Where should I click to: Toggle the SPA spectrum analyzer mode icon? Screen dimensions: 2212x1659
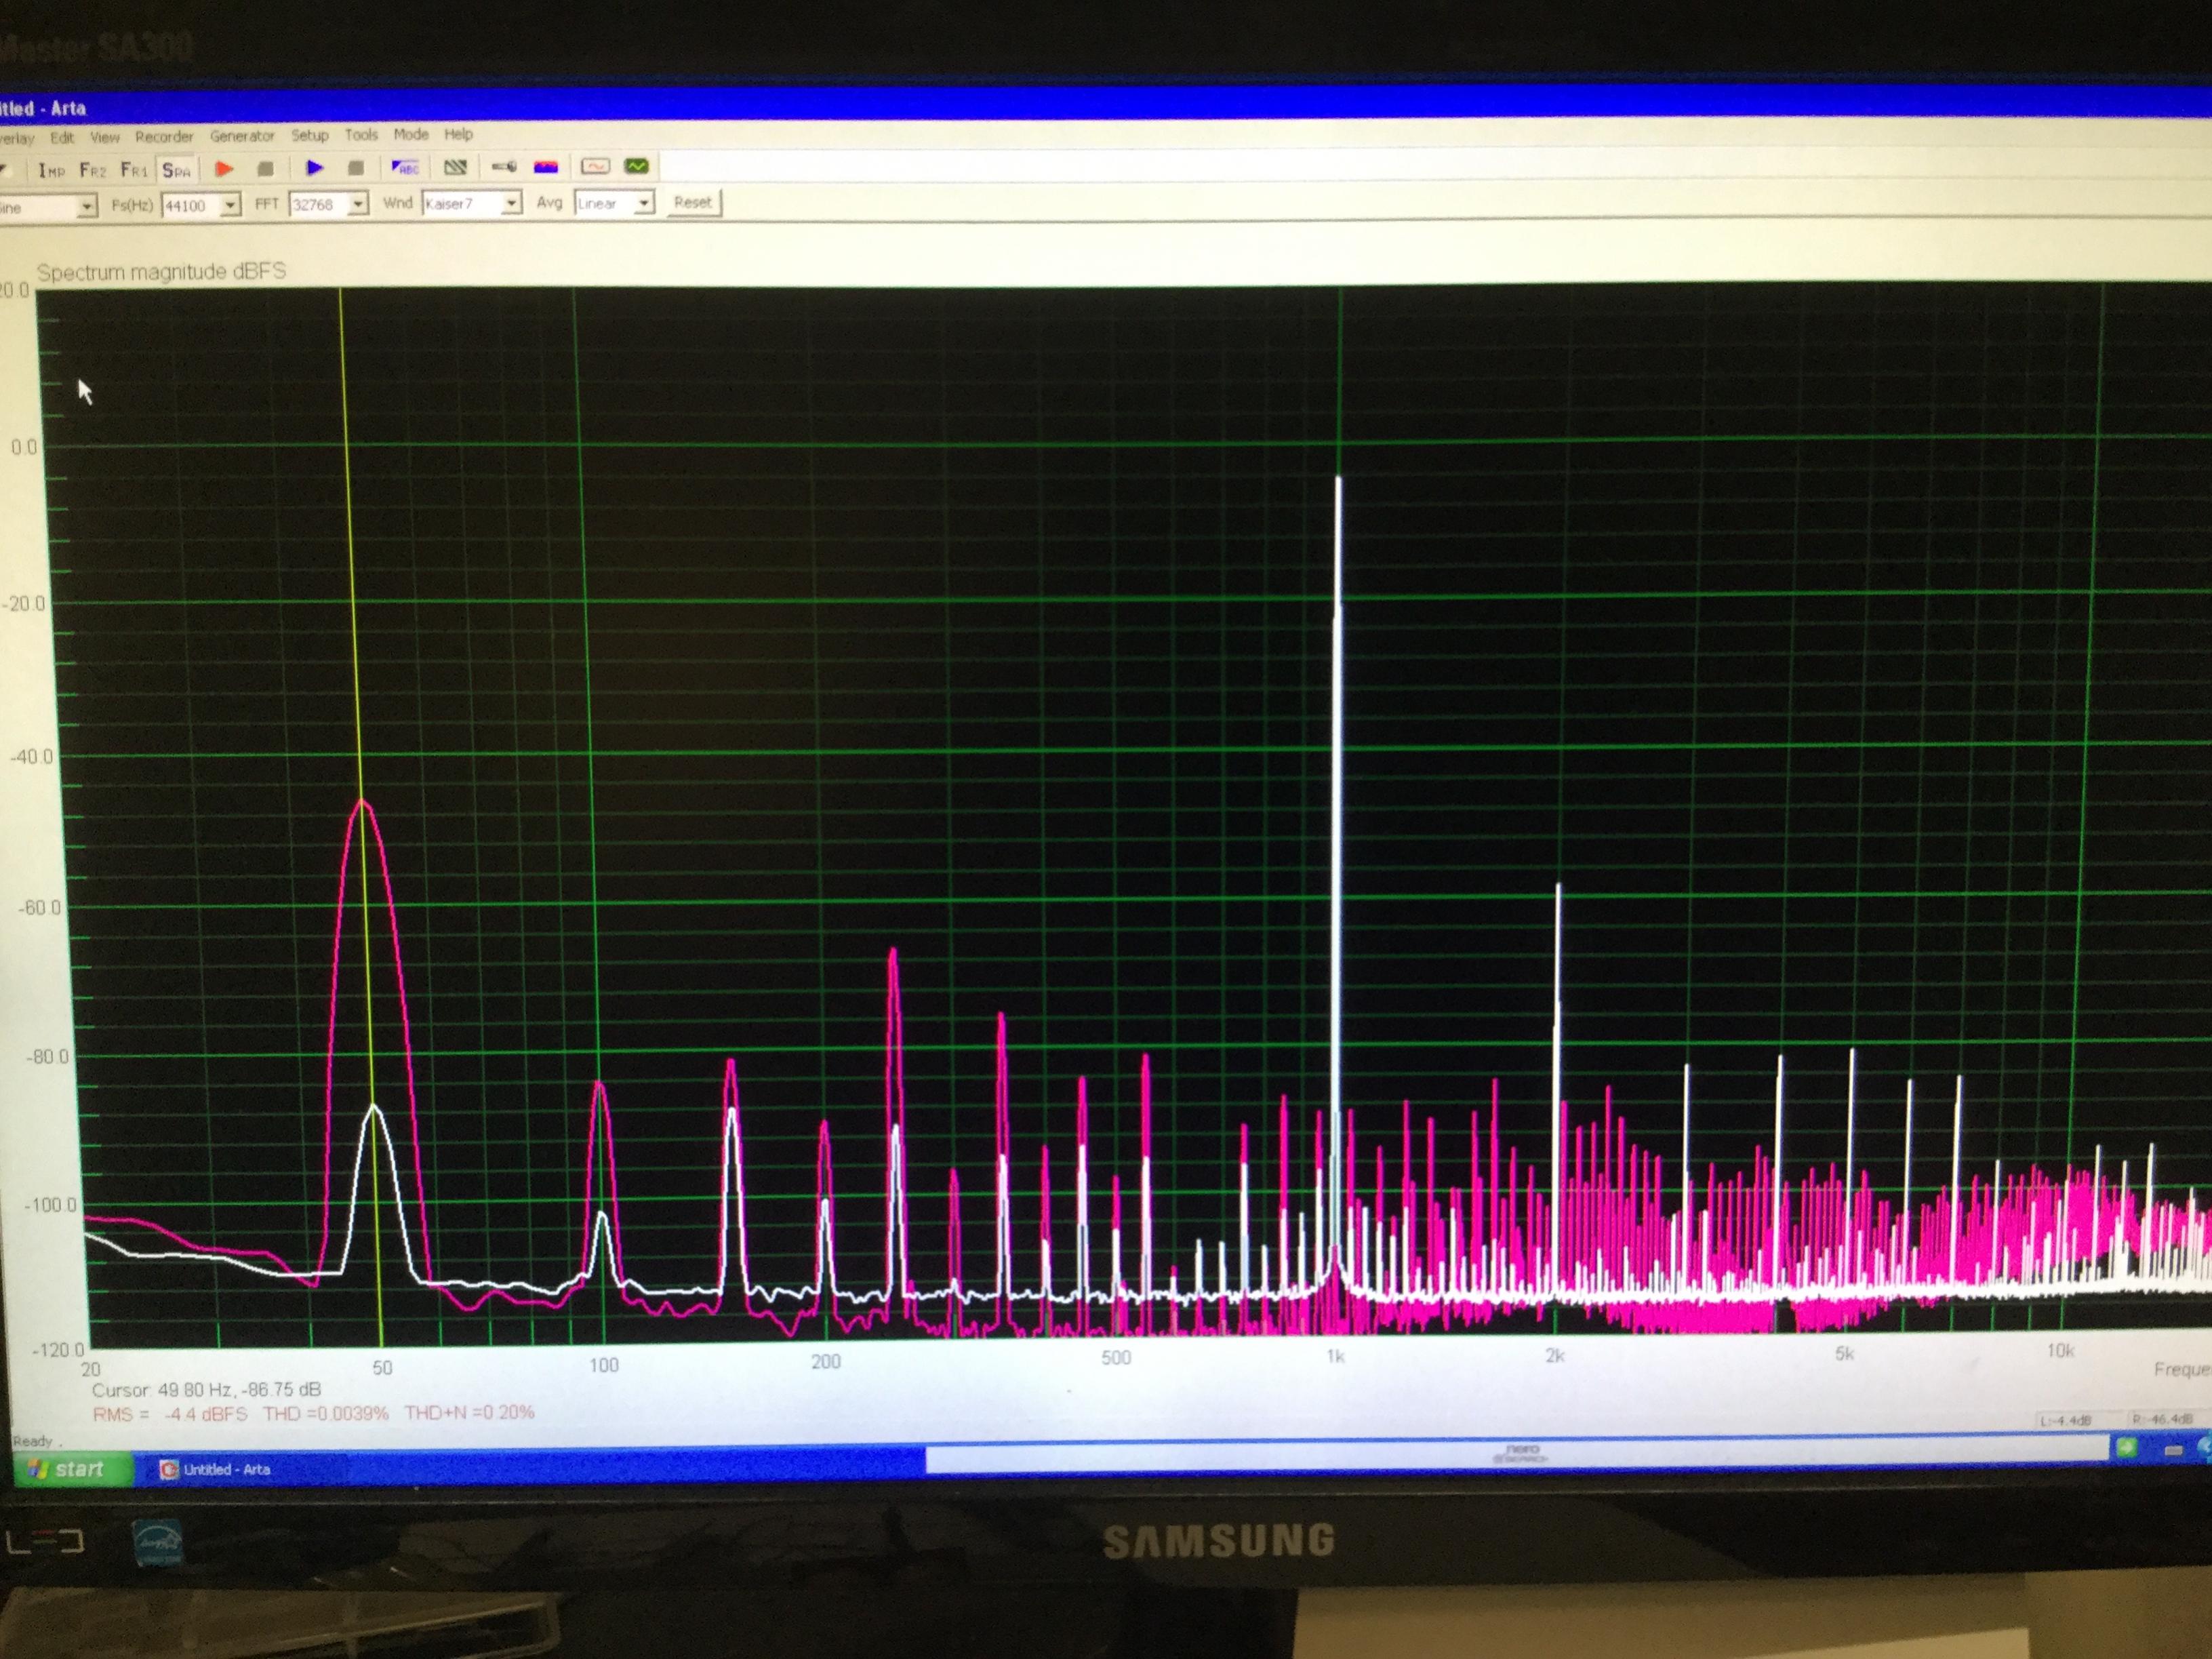click(176, 170)
